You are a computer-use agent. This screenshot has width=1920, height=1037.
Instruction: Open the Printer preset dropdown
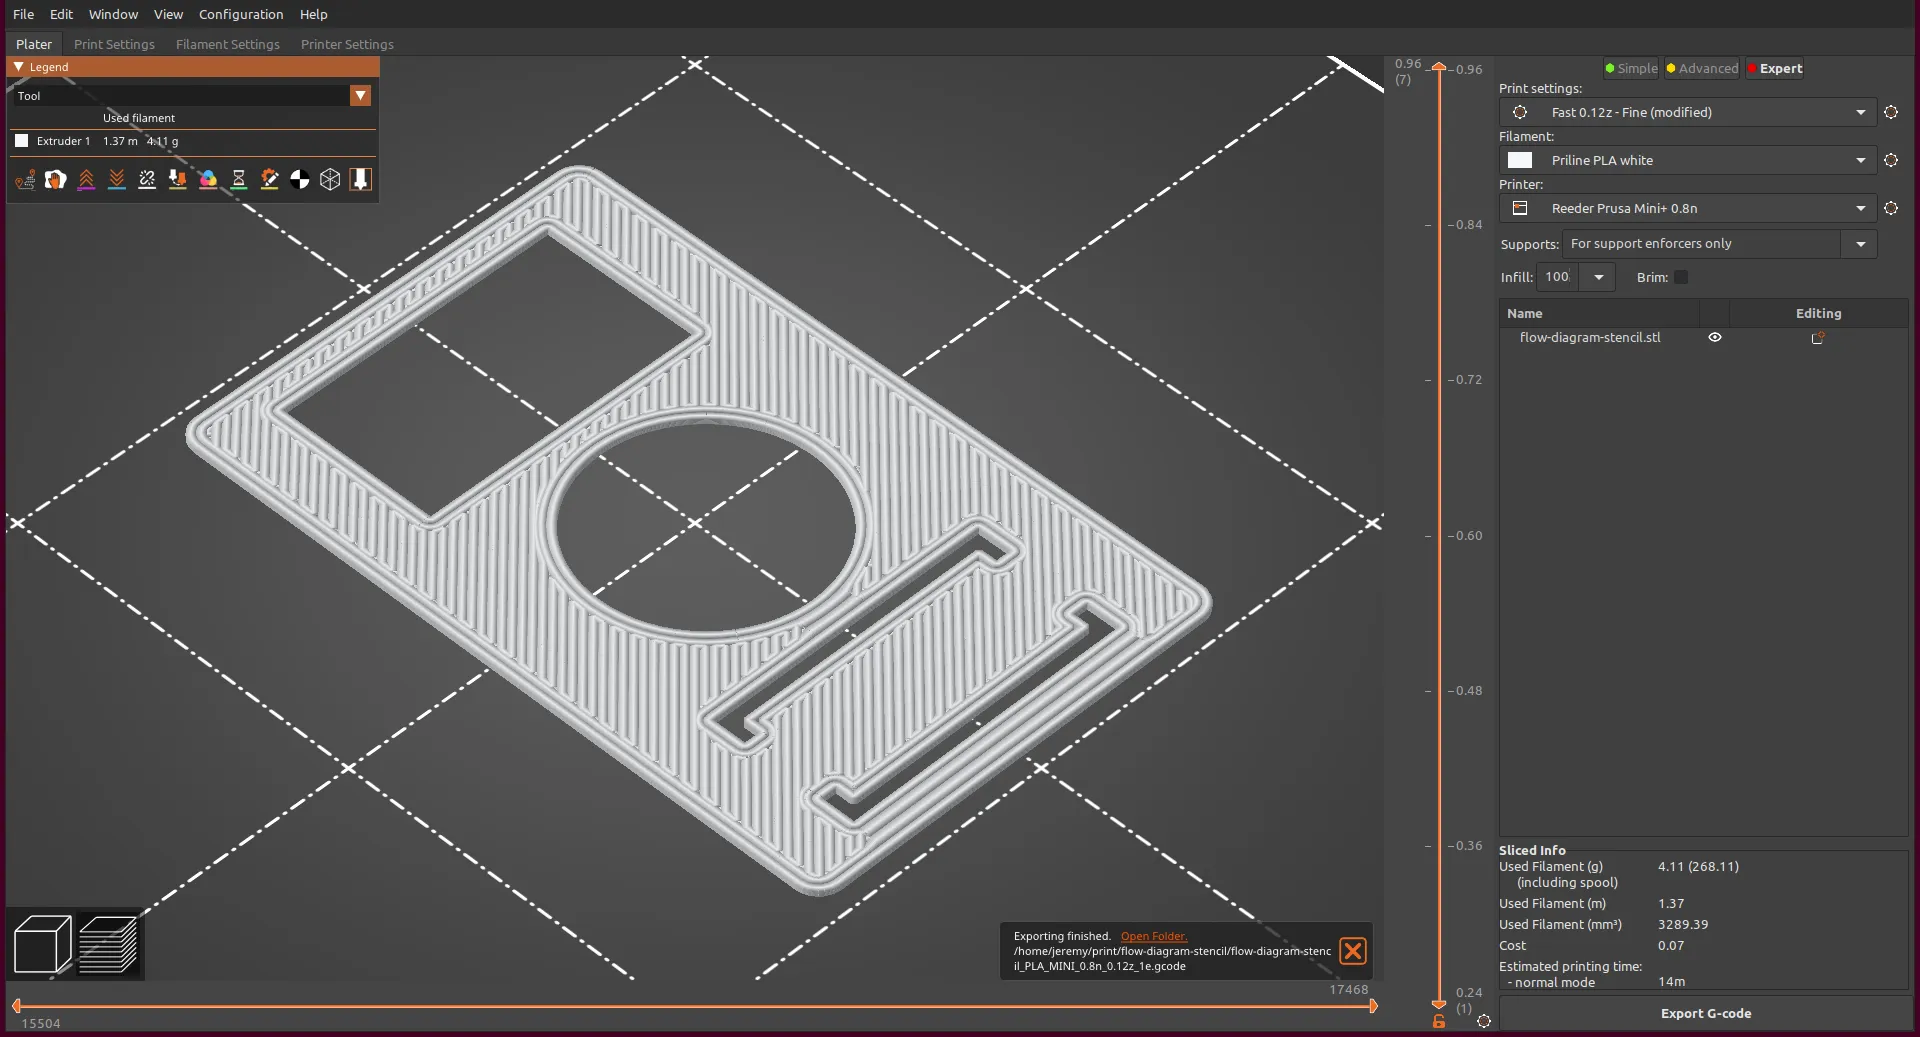(1860, 209)
